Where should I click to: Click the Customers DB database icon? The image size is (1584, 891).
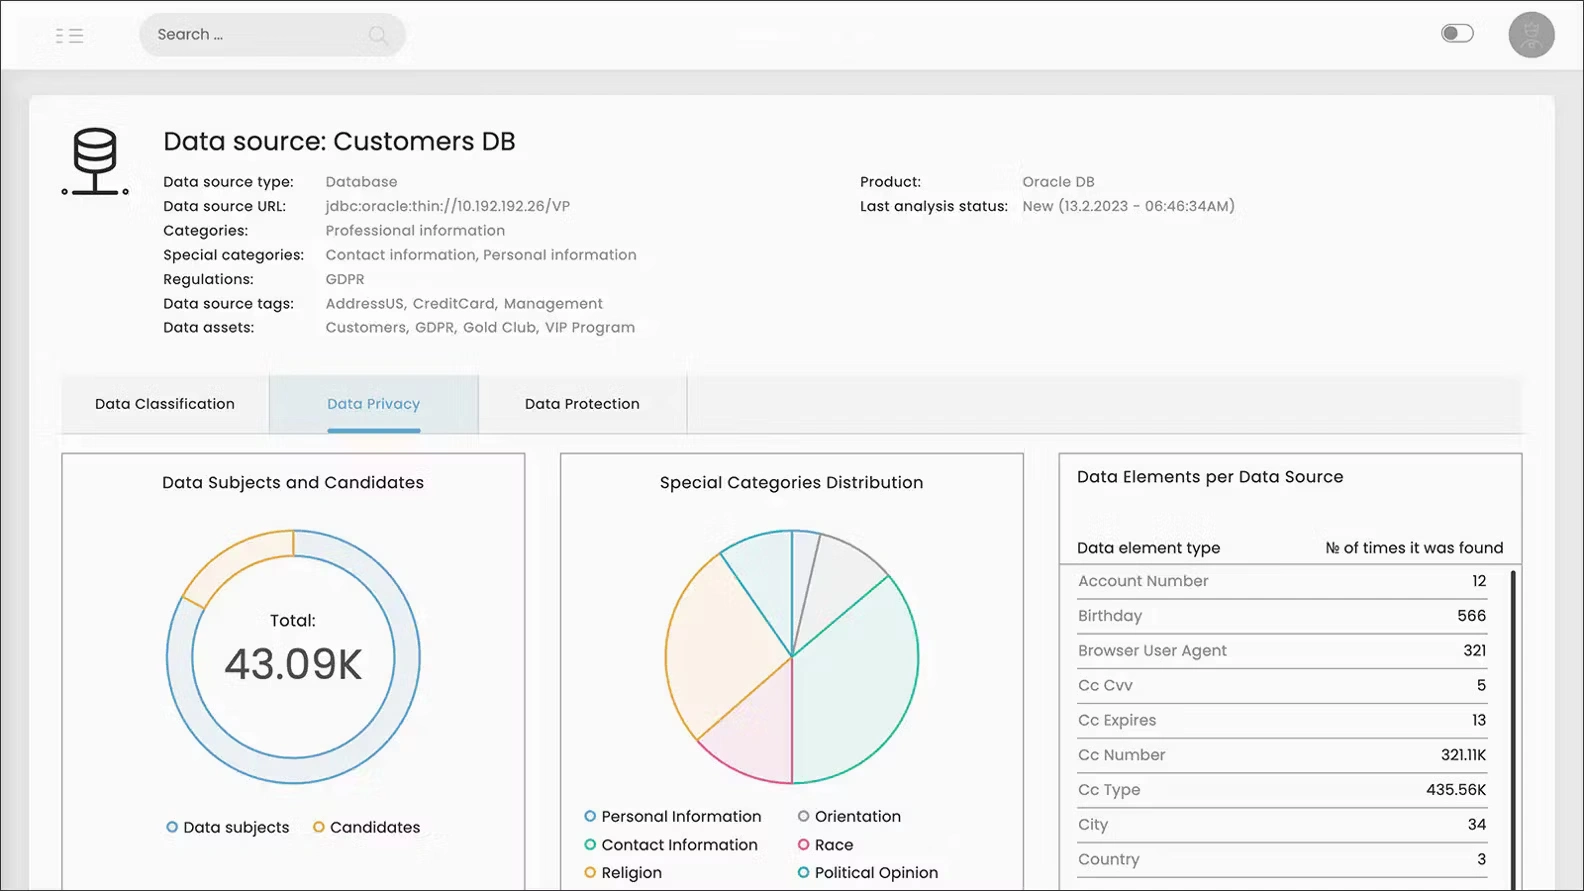pyautogui.click(x=95, y=161)
